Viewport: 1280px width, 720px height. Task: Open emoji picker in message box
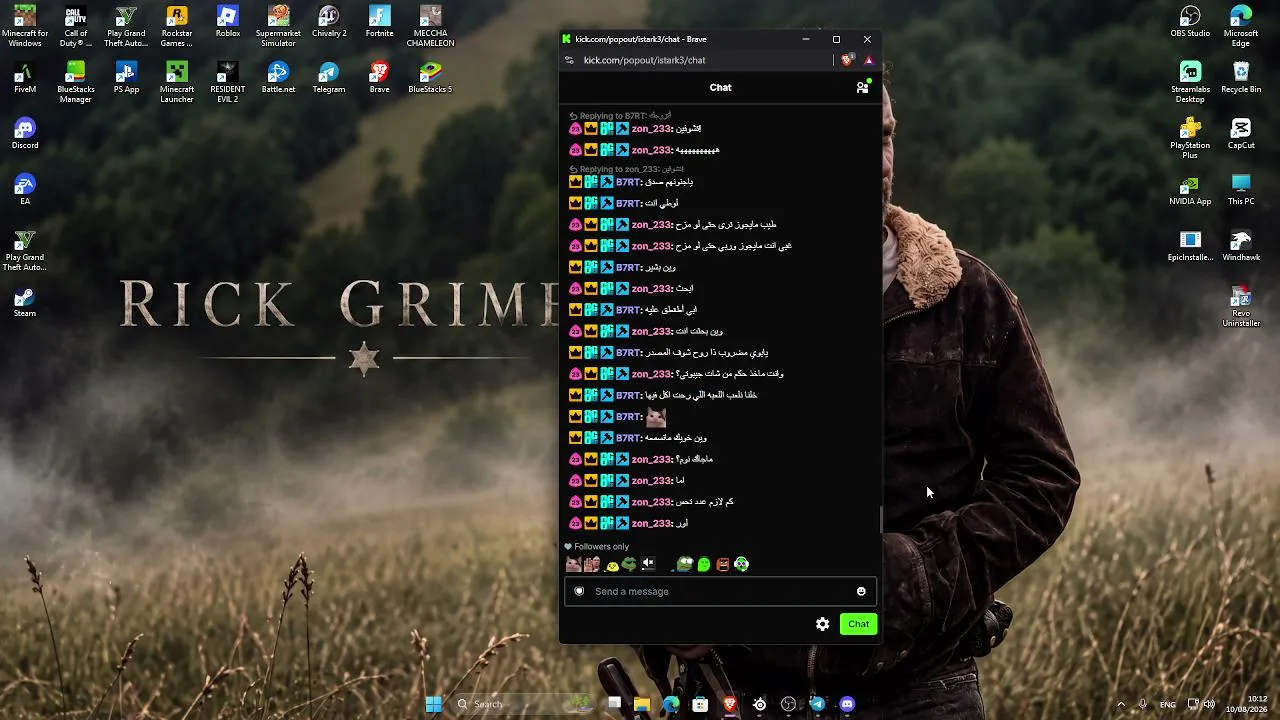[x=861, y=591]
